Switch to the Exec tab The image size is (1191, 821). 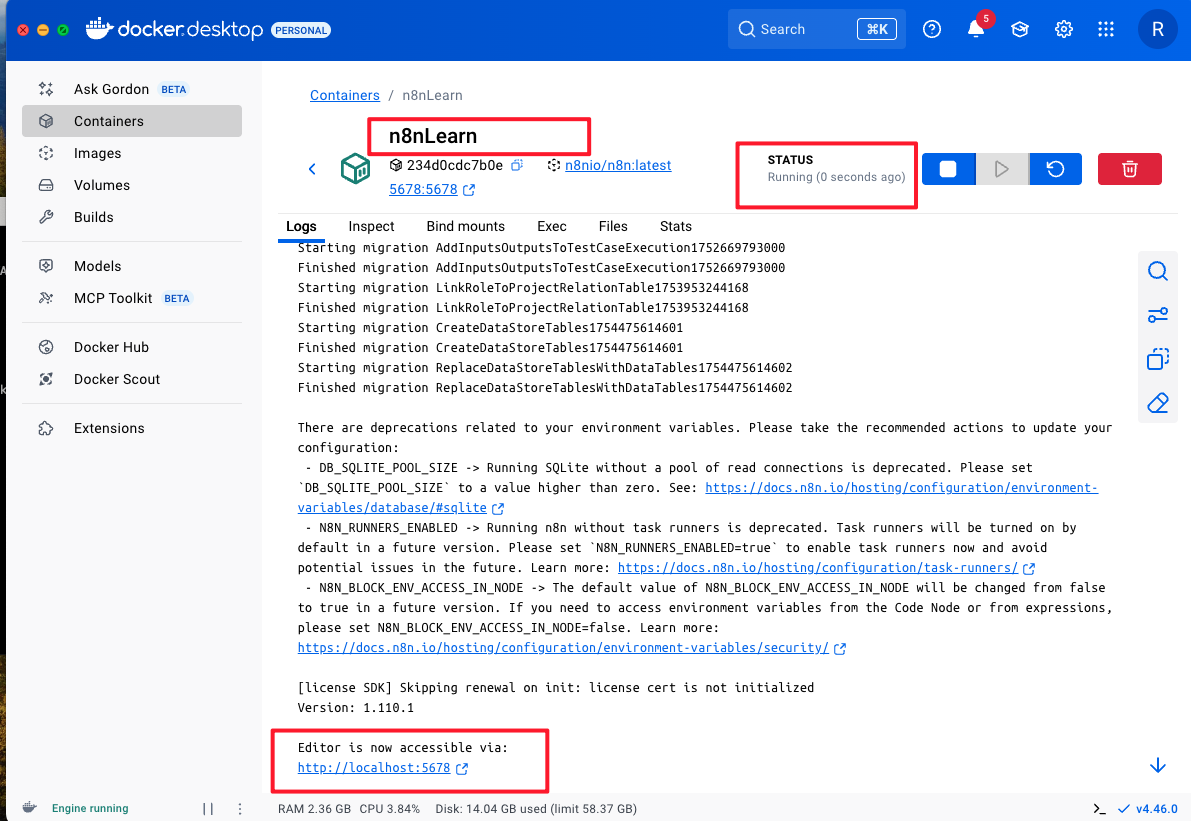(x=551, y=226)
